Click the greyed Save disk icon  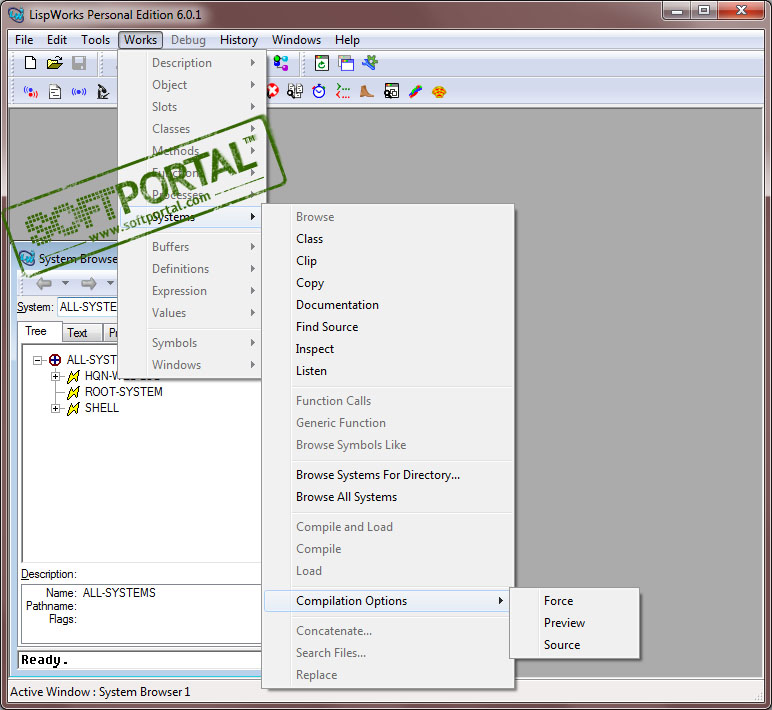point(79,63)
